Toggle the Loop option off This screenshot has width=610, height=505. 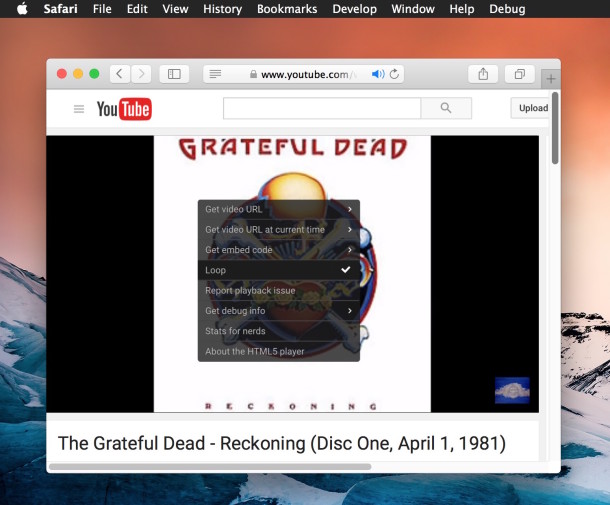pos(279,270)
